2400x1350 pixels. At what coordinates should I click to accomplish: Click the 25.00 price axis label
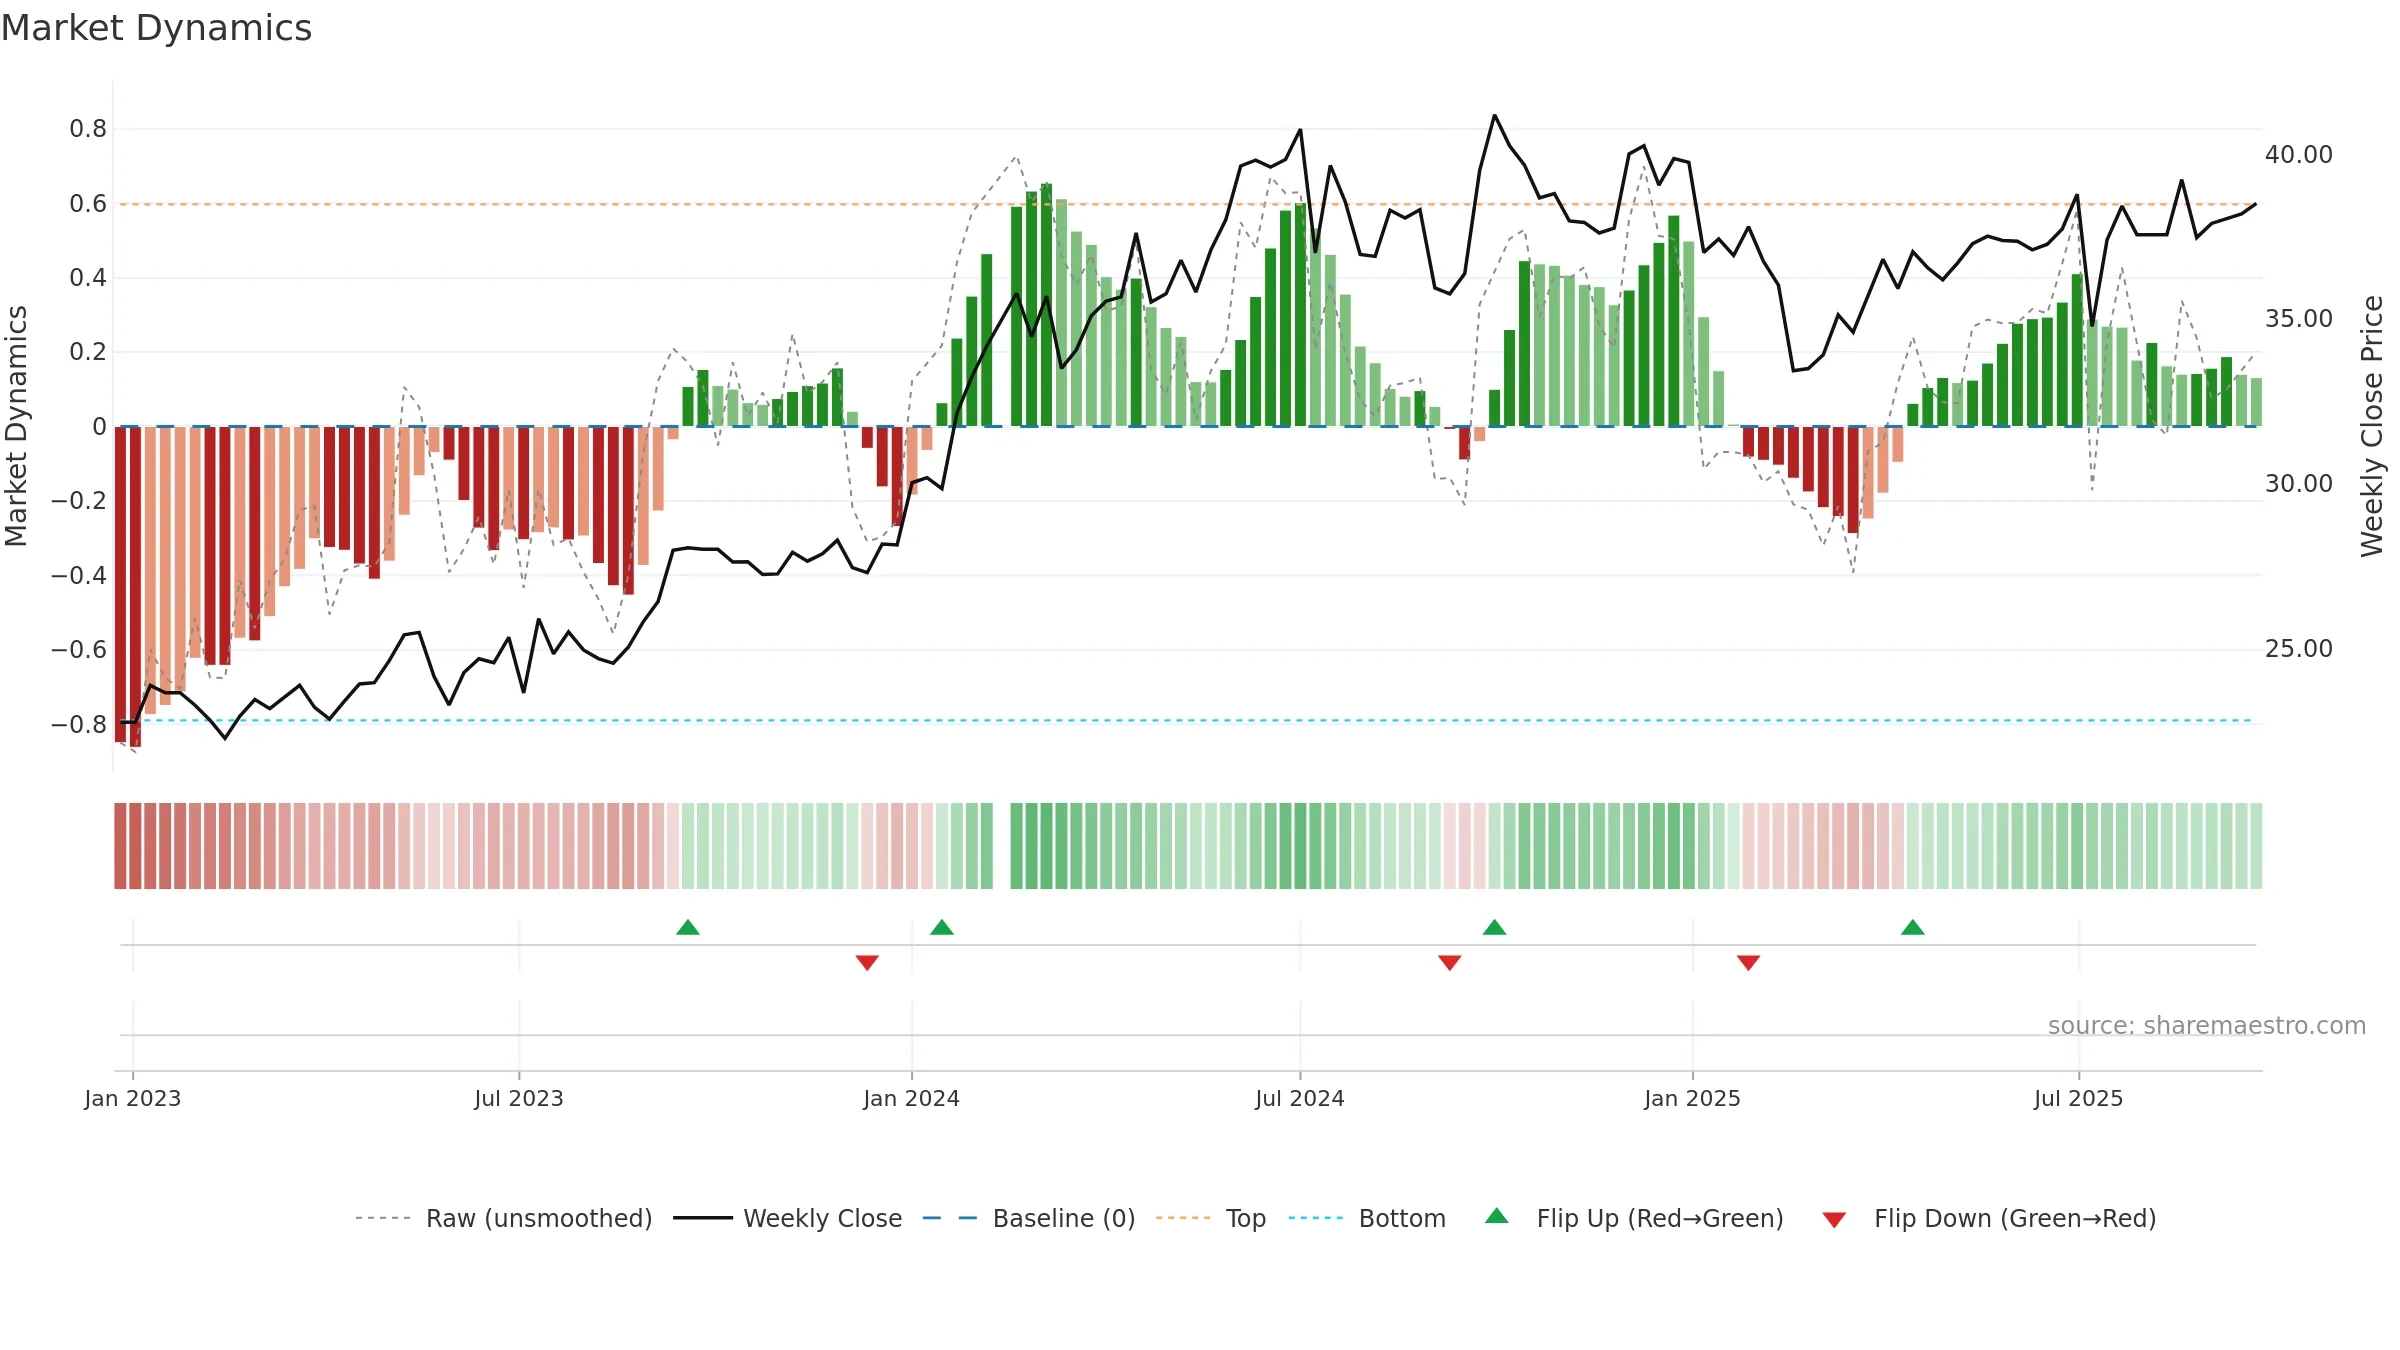tap(2299, 649)
